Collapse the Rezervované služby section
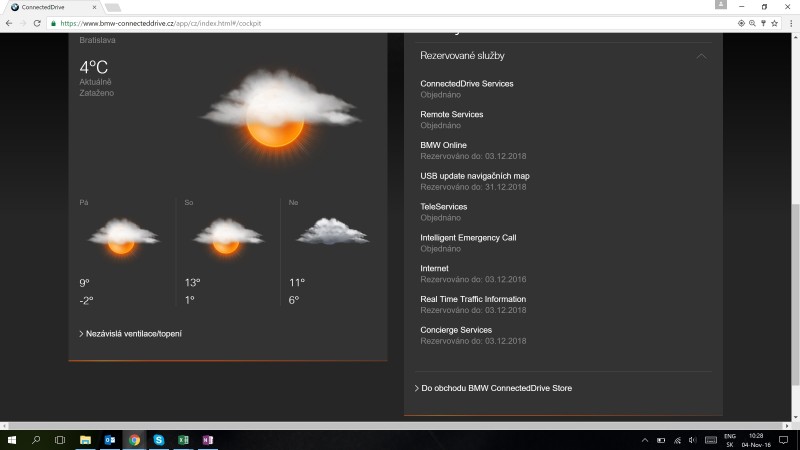 [702, 56]
